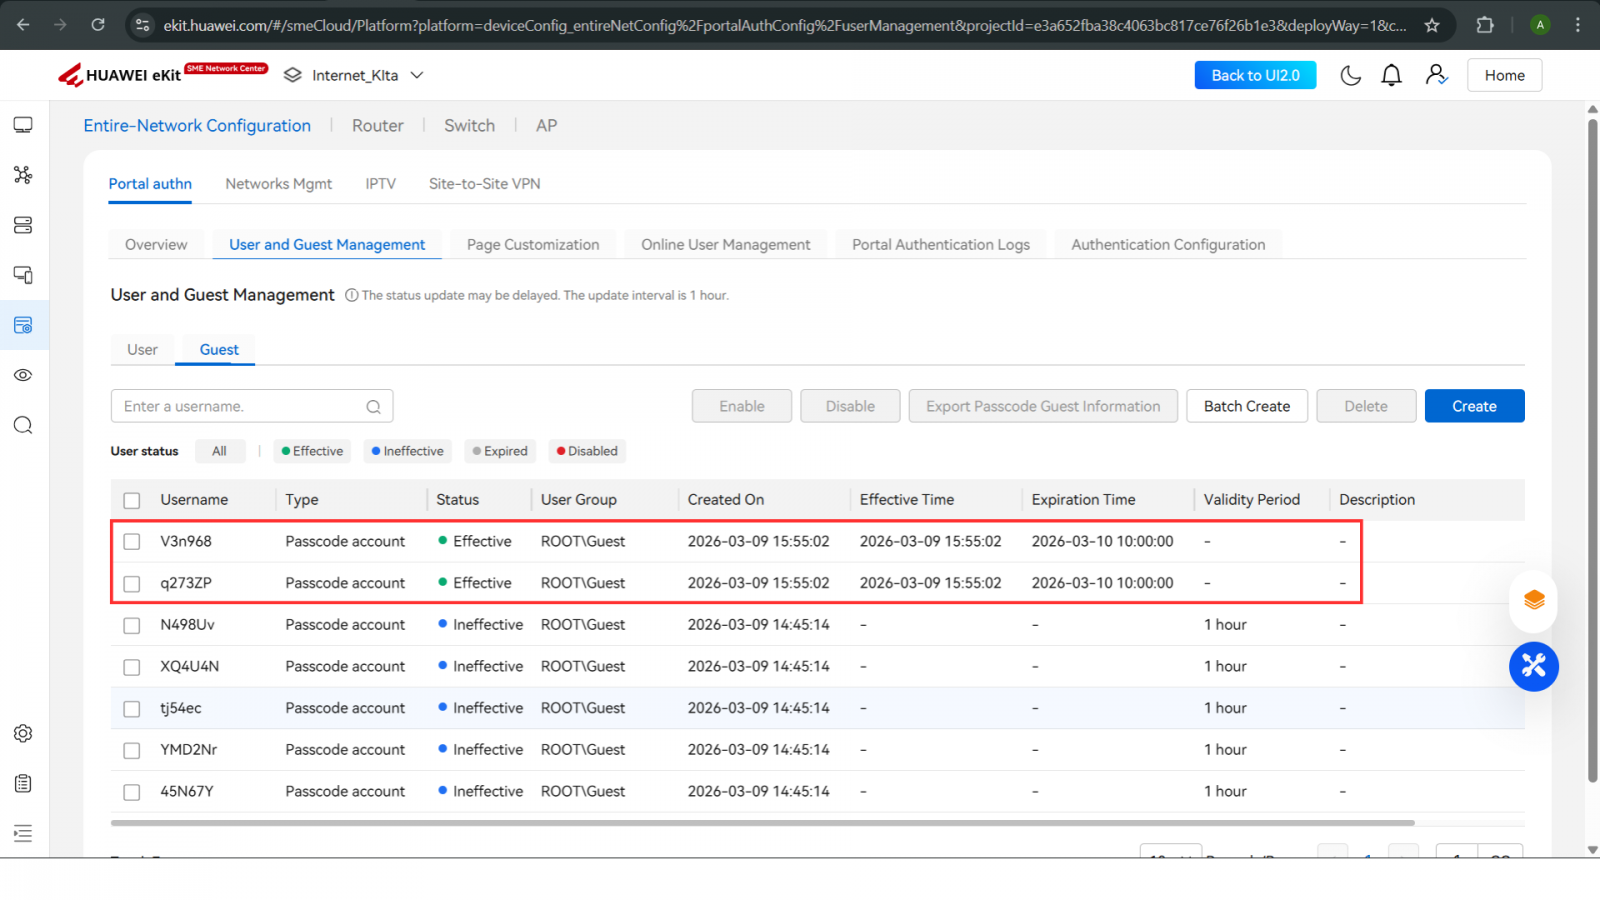The height and width of the screenshot is (900, 1600).
Task: Select the checkbox for user V3n968
Action: pos(132,541)
